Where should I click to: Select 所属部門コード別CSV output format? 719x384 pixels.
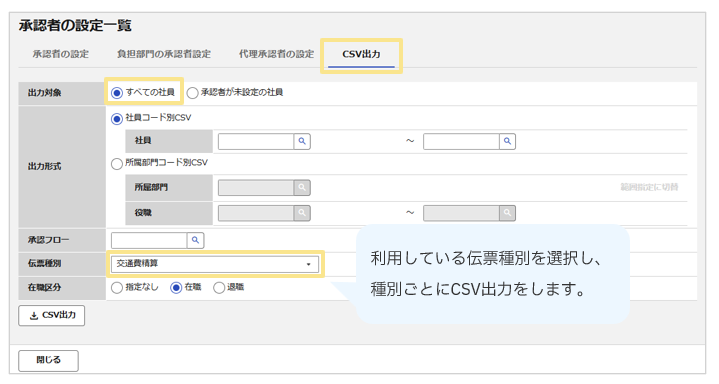tap(117, 164)
